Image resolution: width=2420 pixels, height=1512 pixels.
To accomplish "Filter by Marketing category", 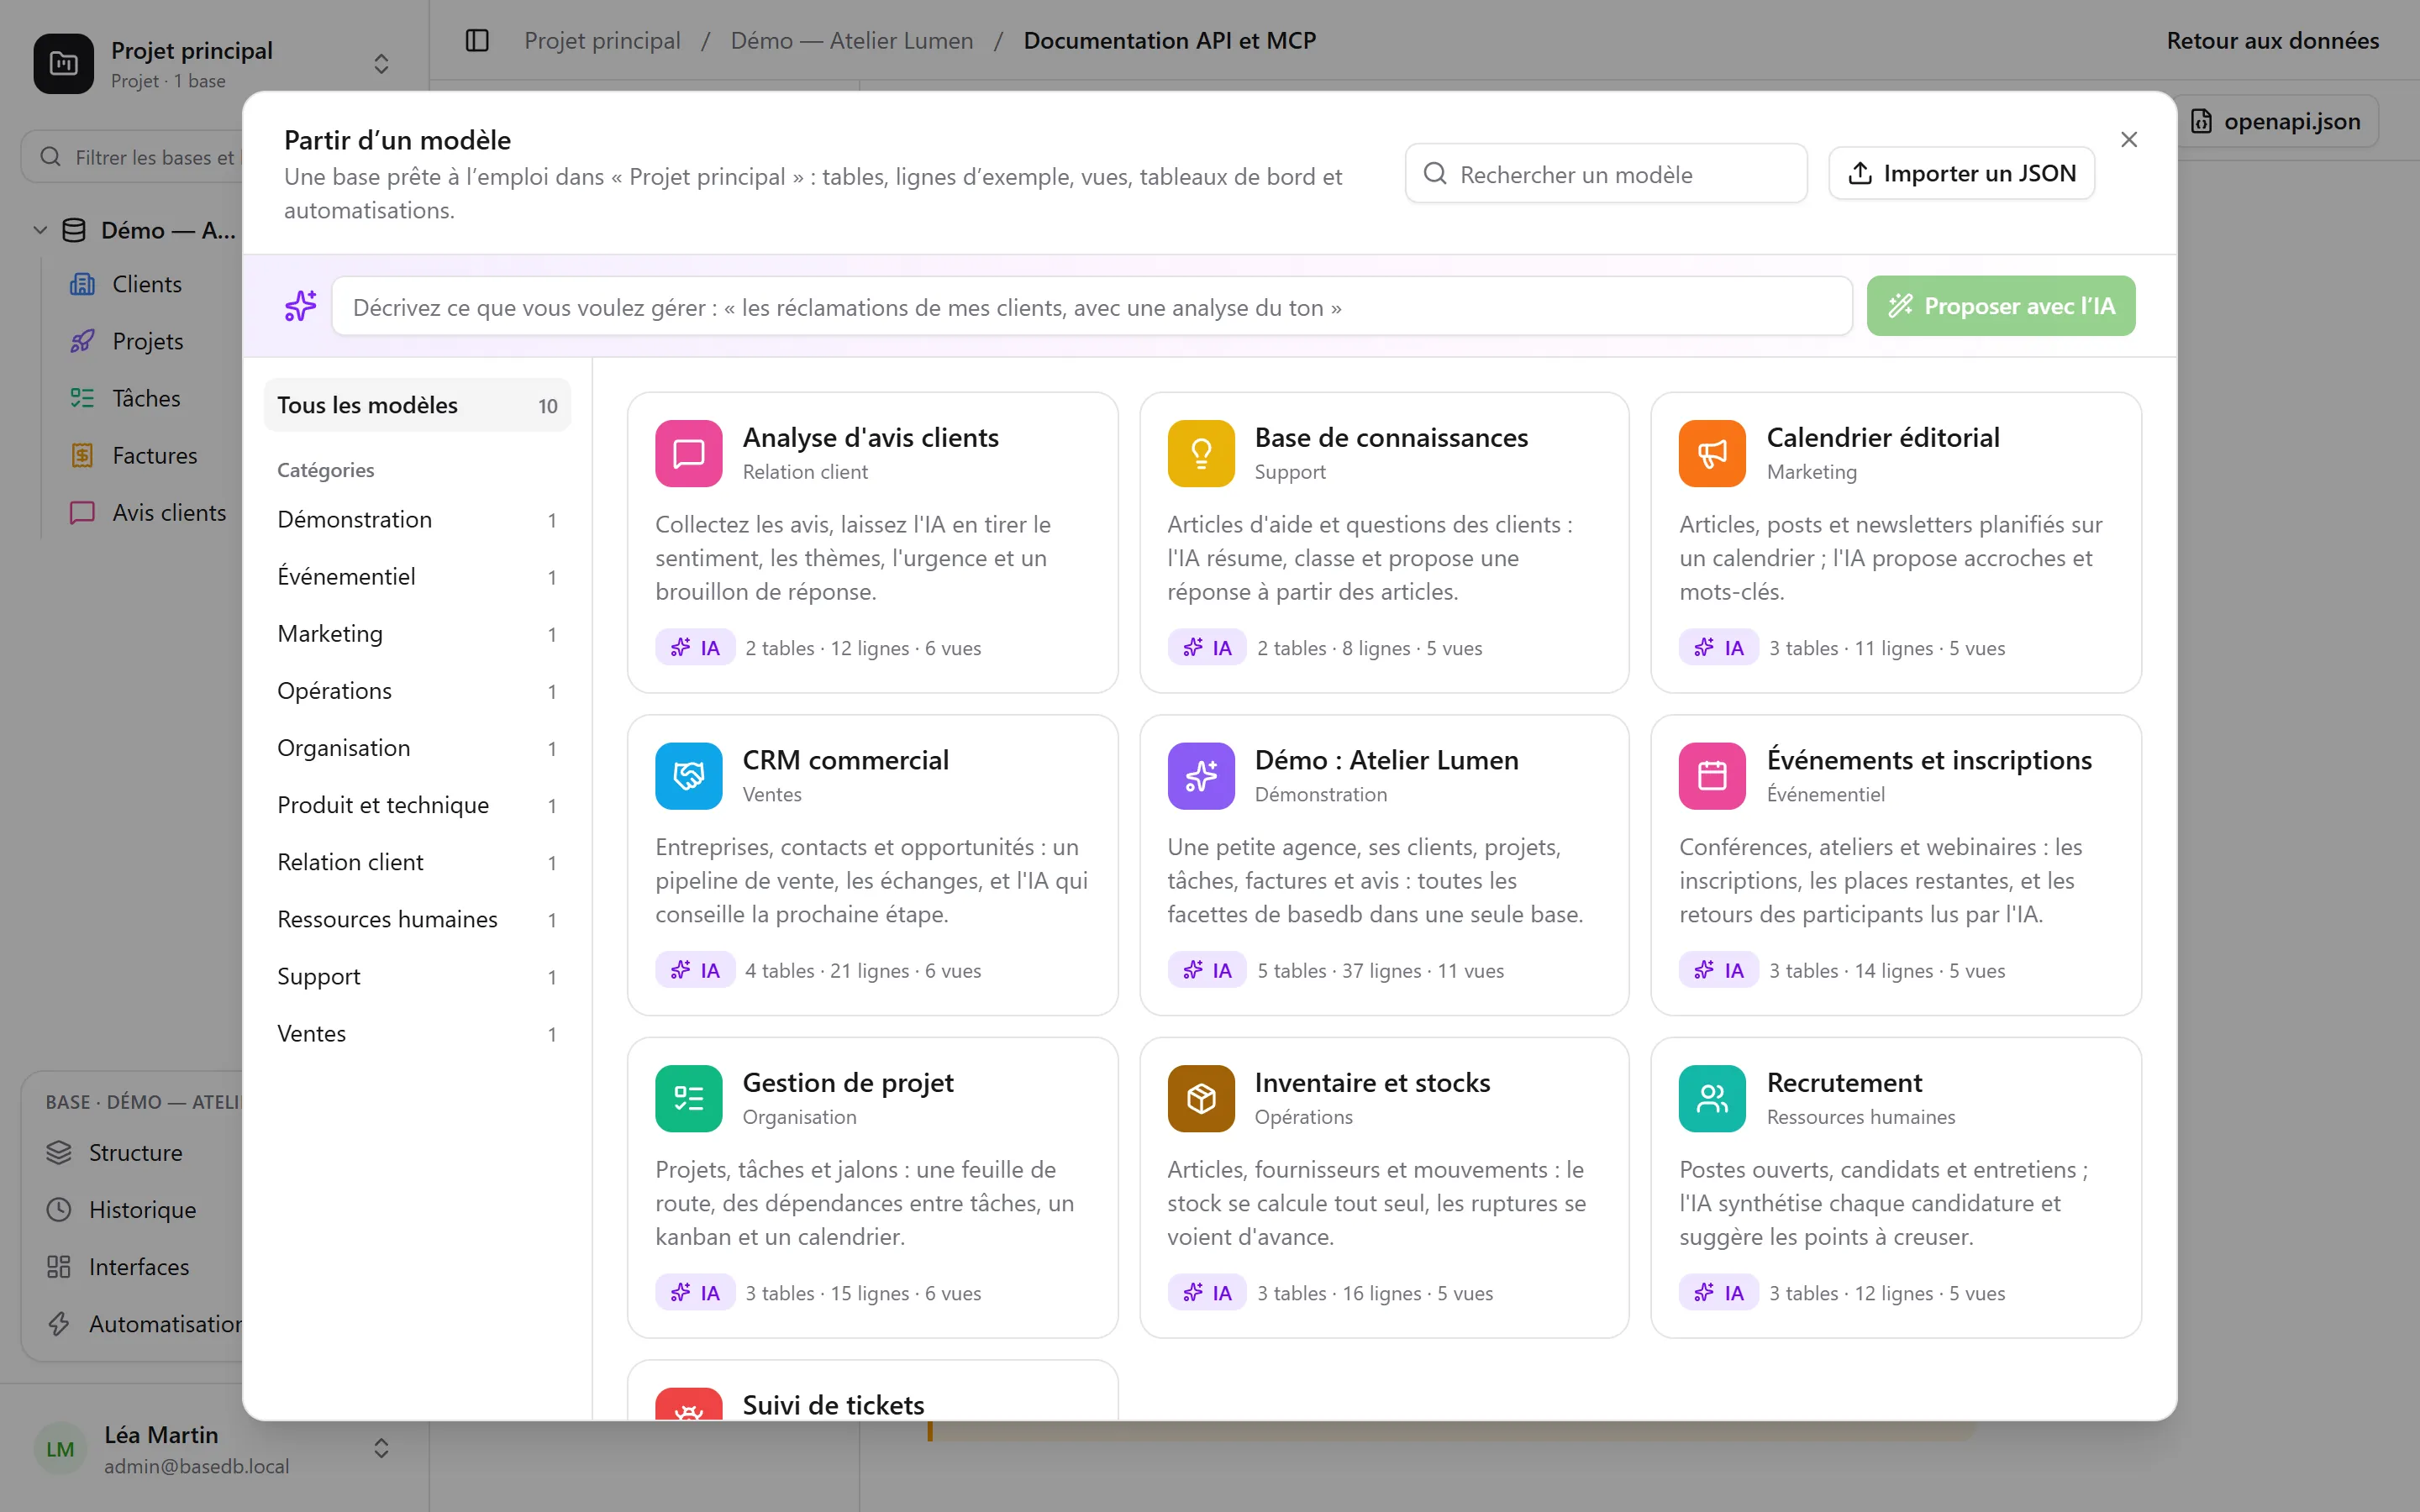I will (x=417, y=634).
